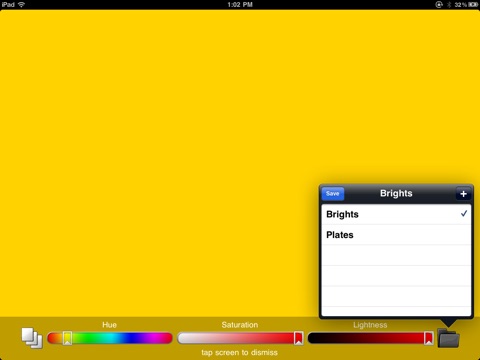This screenshot has height=360, width=480.
Task: Tap the first empty row below Plates
Action: [x=396, y=255]
